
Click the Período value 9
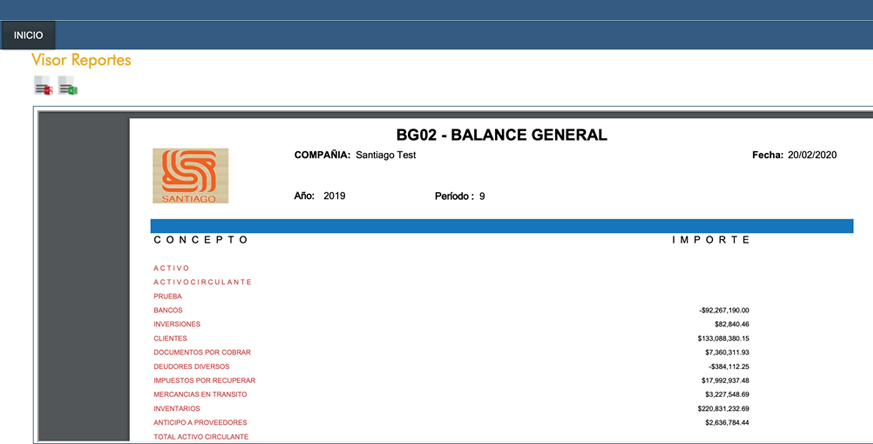point(482,196)
